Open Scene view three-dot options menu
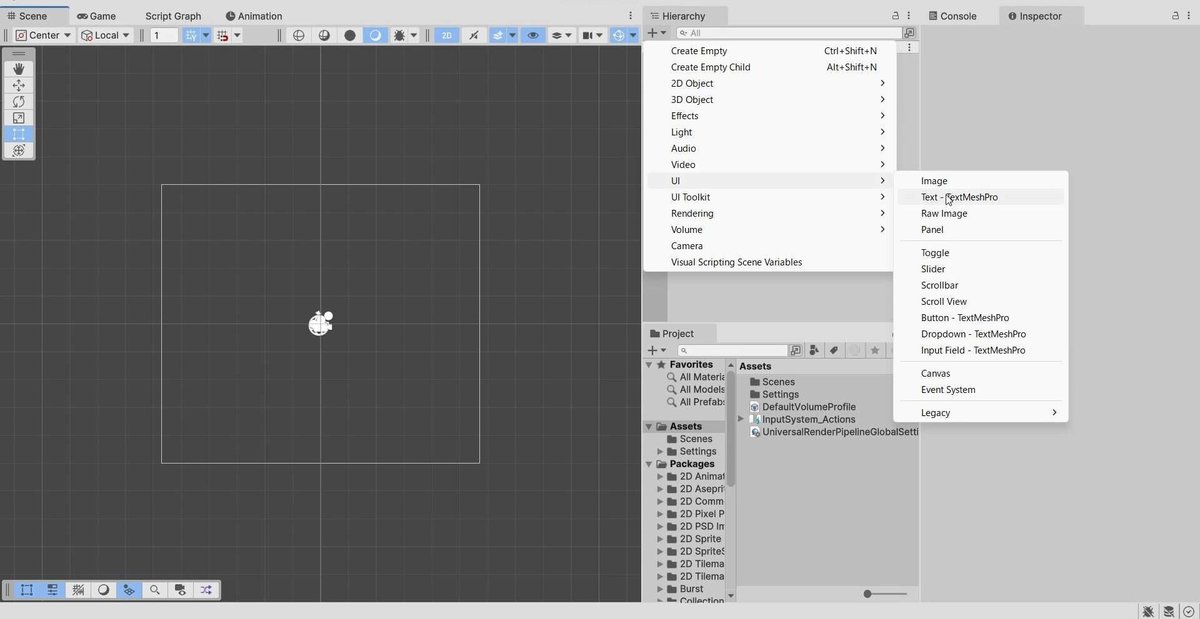The width and height of the screenshot is (1200, 619). click(x=630, y=16)
